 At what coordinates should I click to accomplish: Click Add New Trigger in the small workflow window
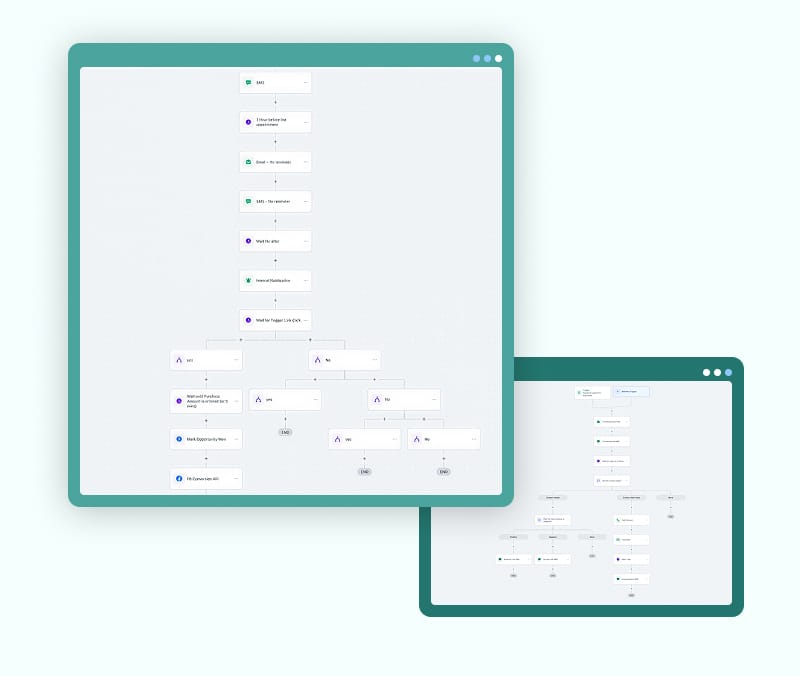point(632,392)
